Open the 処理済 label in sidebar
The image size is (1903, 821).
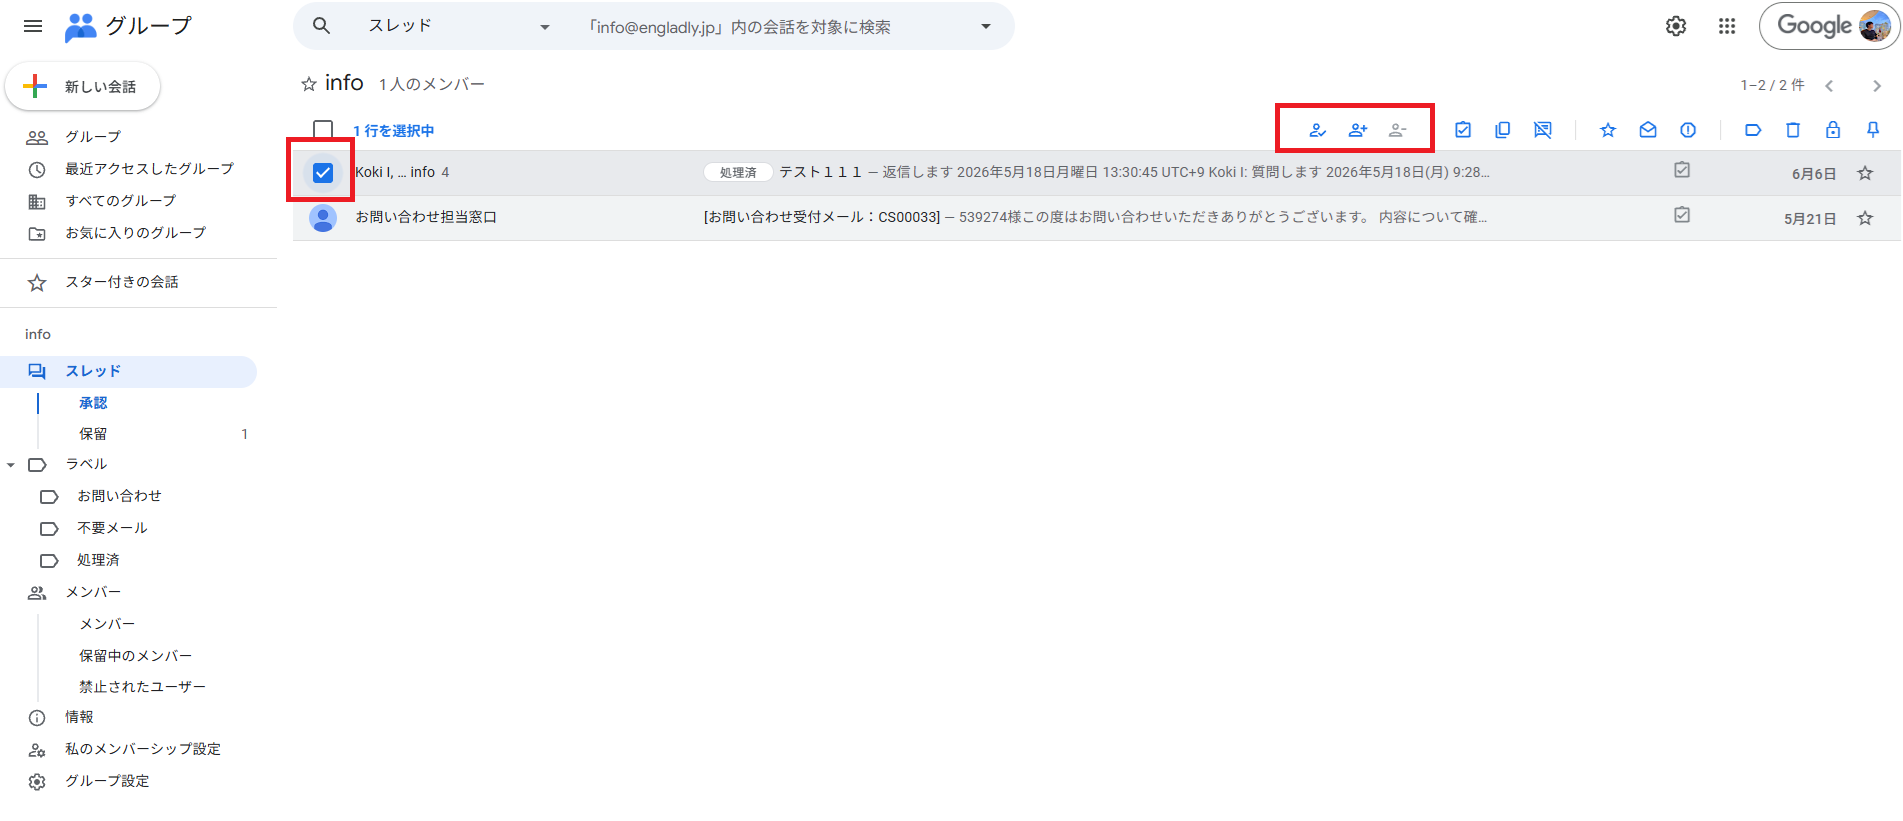tap(98, 560)
